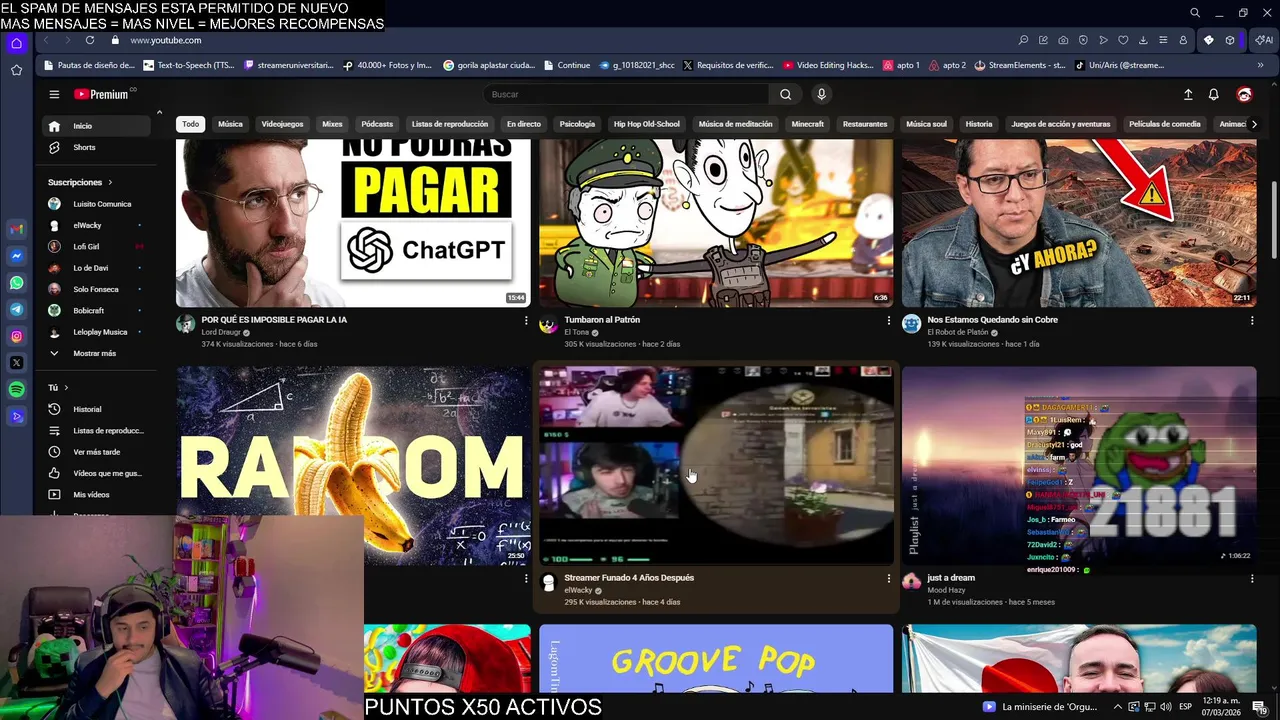Viewport: 1280px width, 720px height.
Task: Click the browser profile person icon
Action: (1183, 40)
